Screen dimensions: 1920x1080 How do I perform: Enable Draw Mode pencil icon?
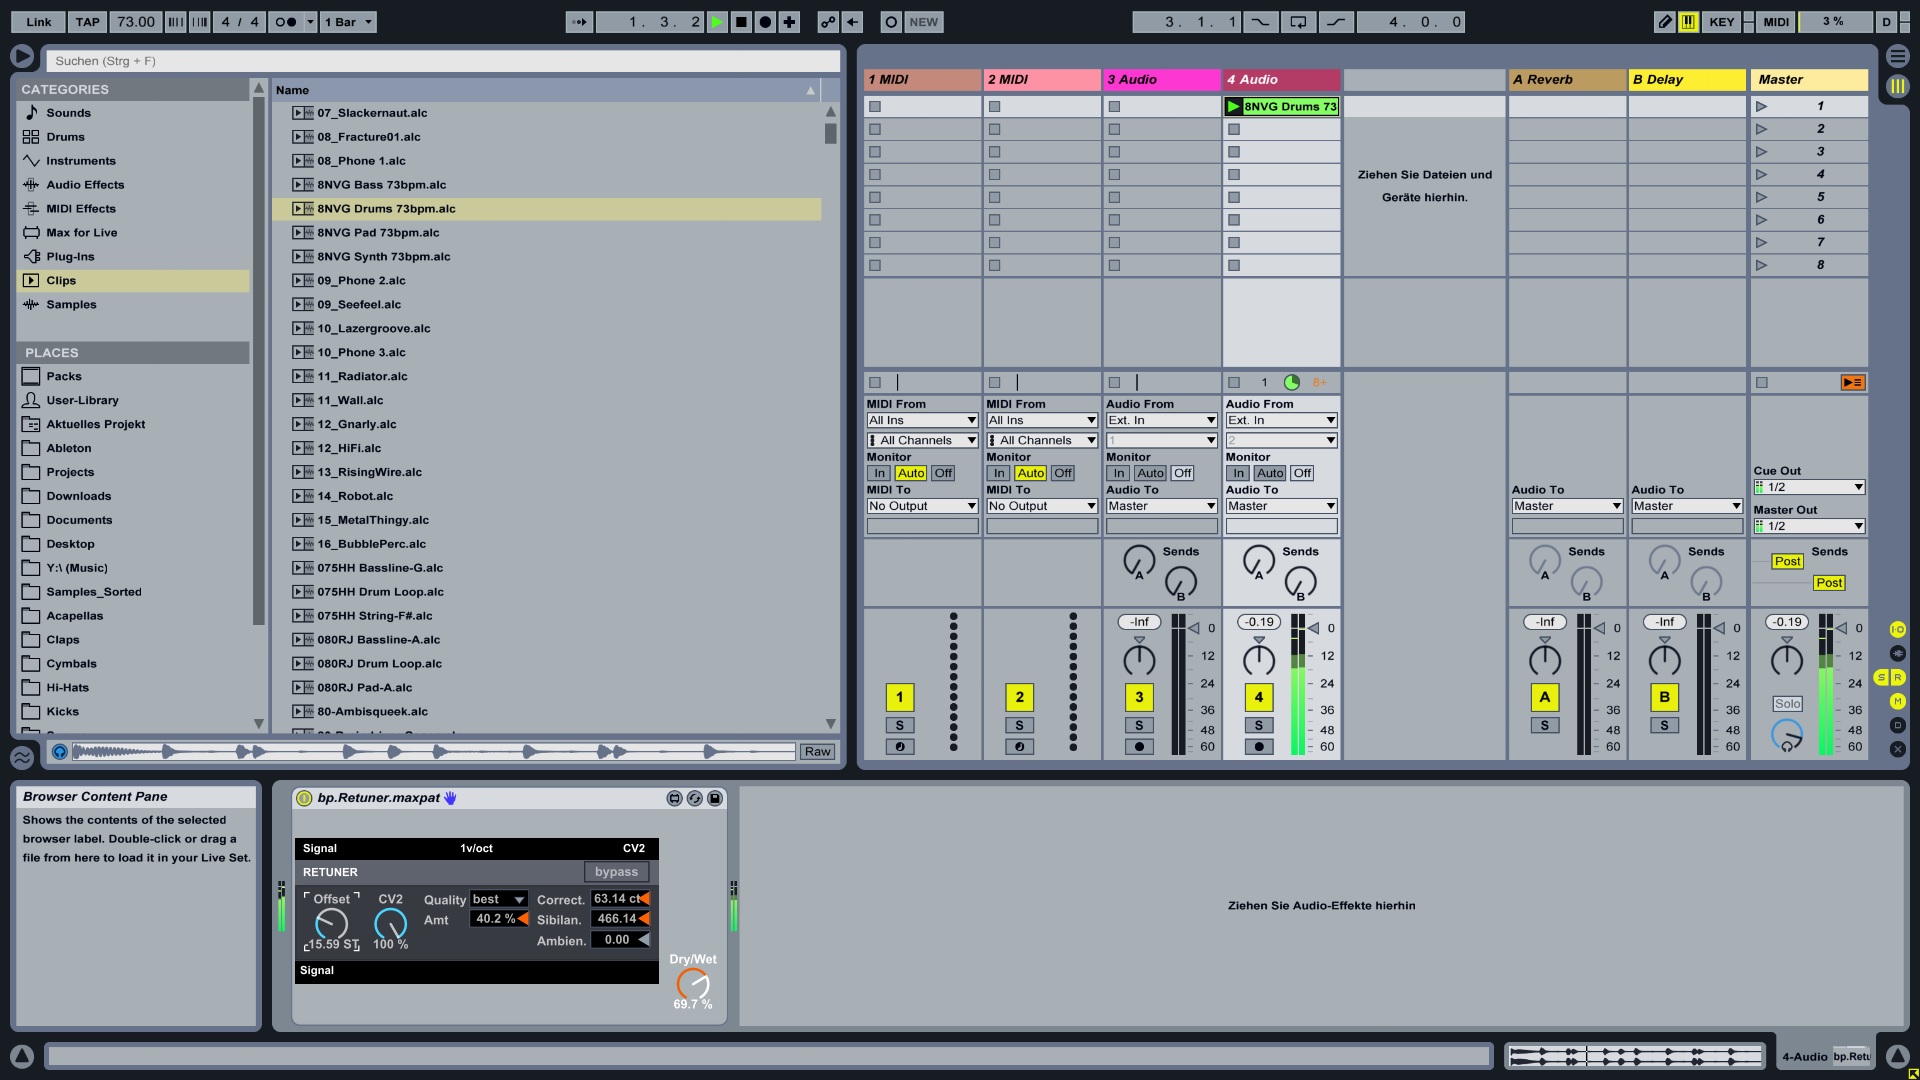pos(1664,22)
